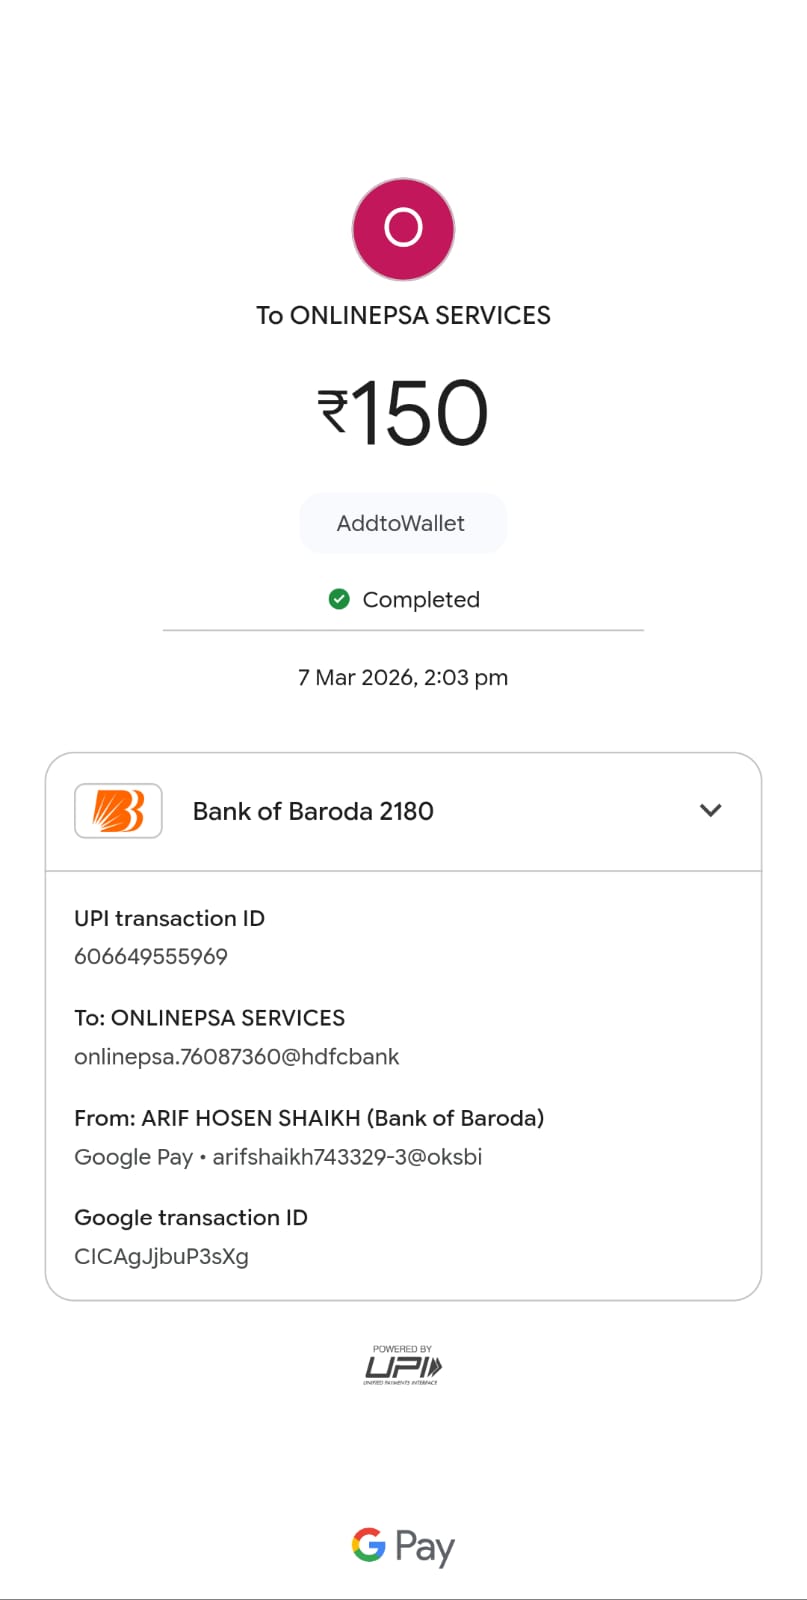Tap the AddtoWallet note chip
The height and width of the screenshot is (1600, 807).
click(402, 523)
